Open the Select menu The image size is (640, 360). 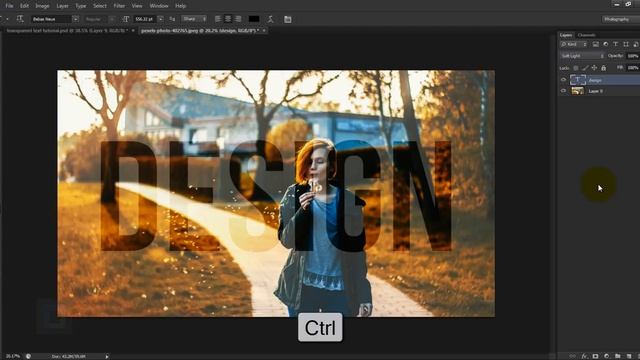pos(100,6)
